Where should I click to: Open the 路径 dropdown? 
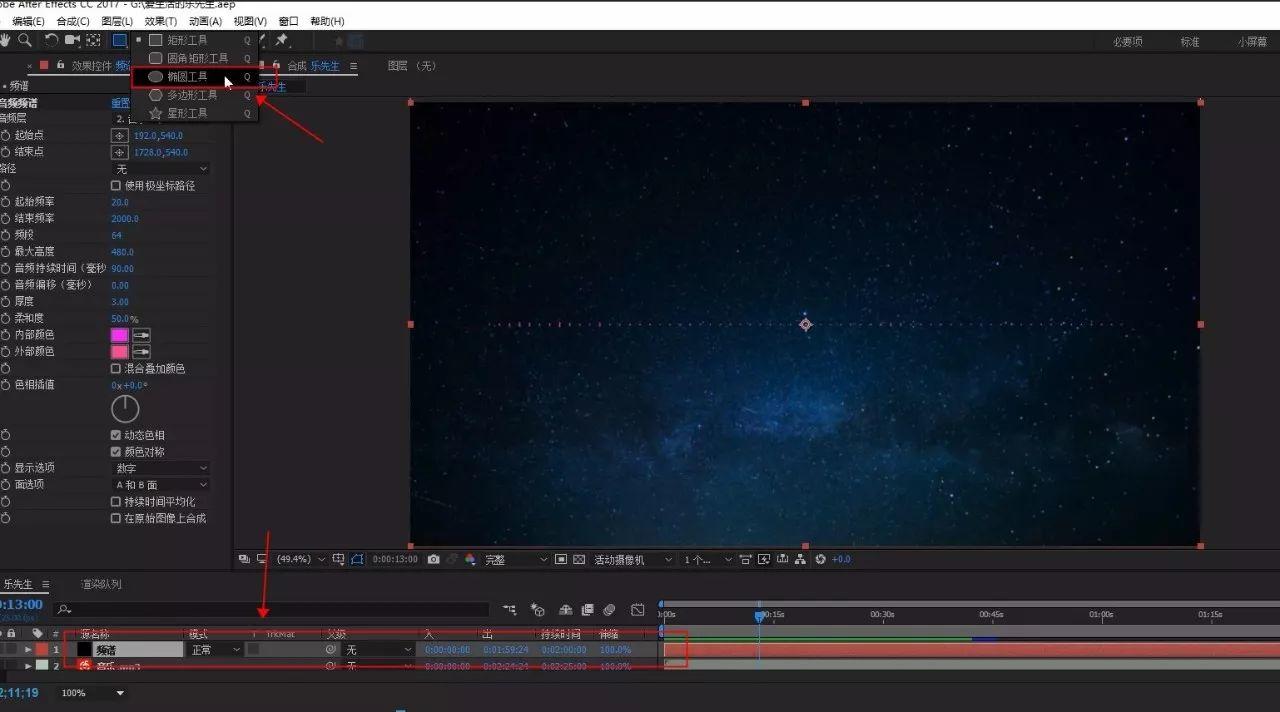[161, 169]
